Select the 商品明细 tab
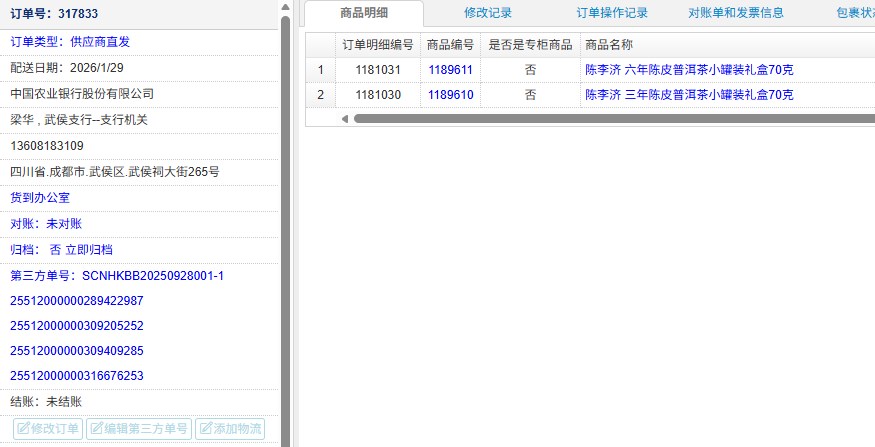Image resolution: width=875 pixels, height=447 pixels. coord(364,13)
